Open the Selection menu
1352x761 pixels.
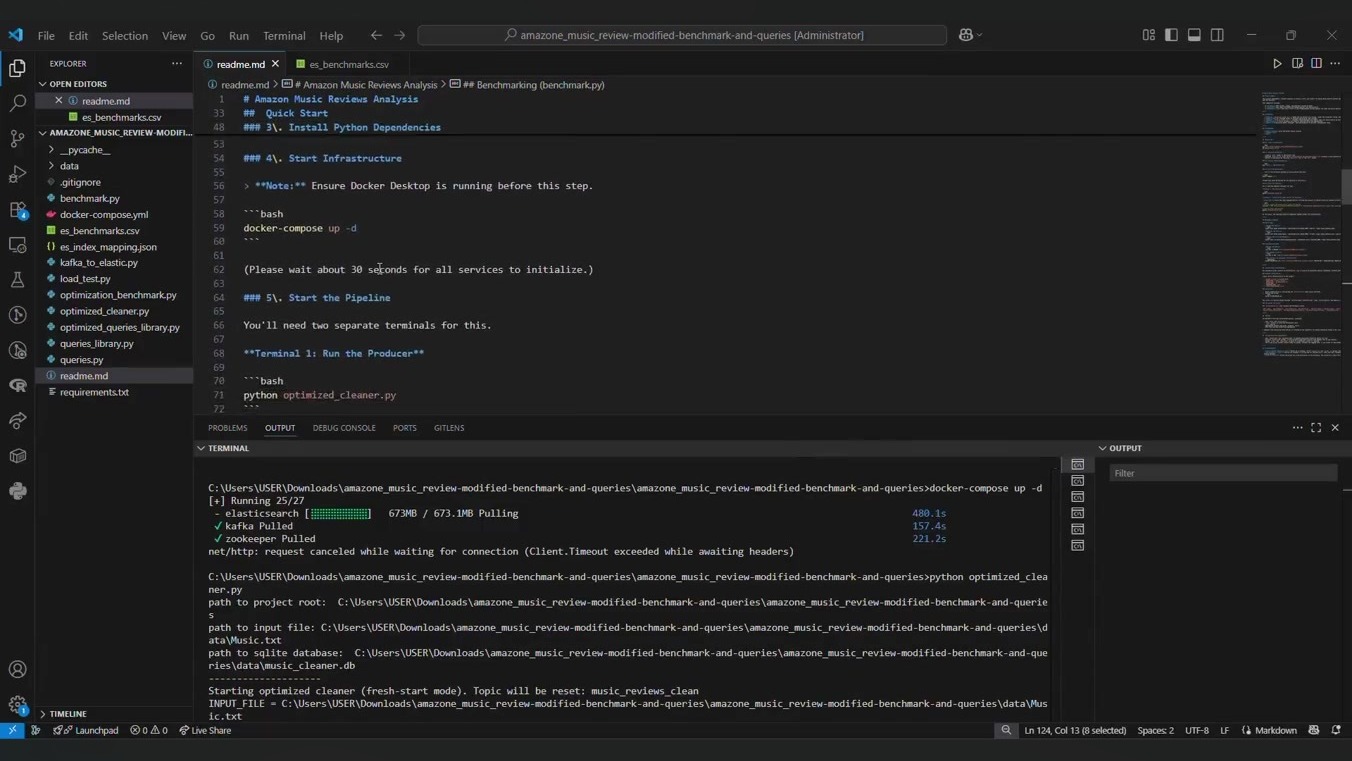point(125,35)
